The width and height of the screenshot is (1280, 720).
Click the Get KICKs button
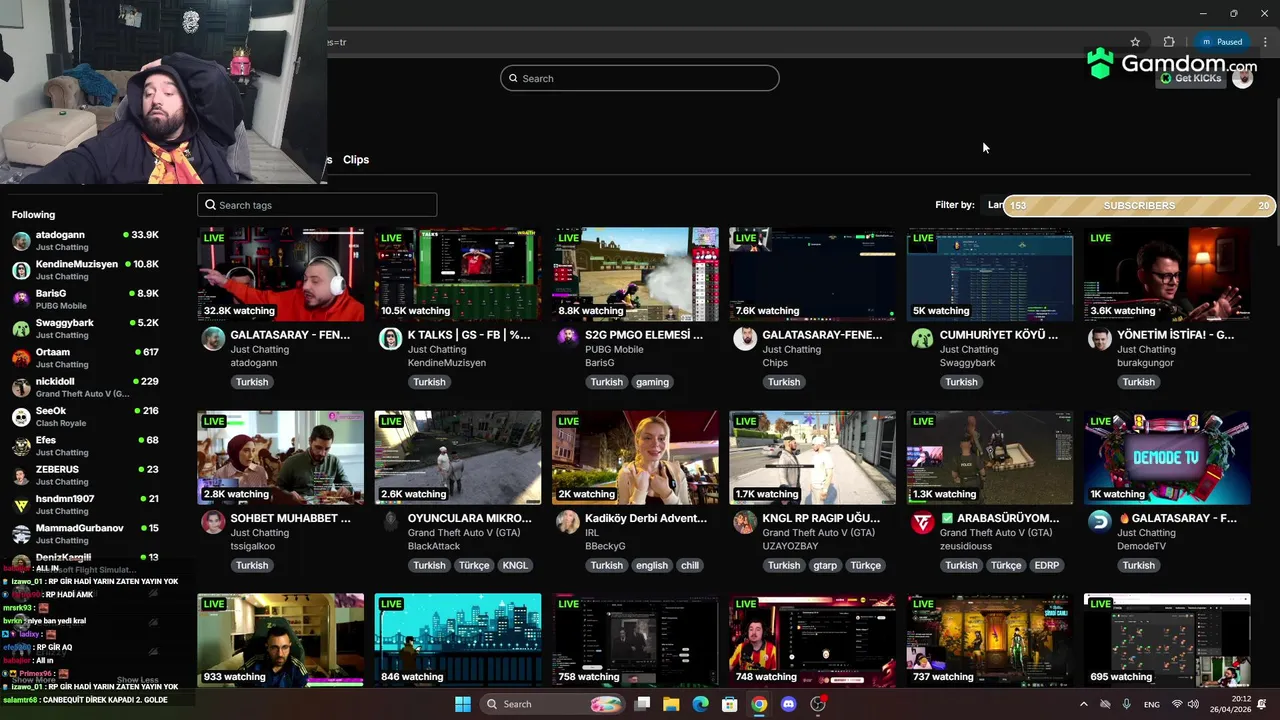tap(1190, 78)
